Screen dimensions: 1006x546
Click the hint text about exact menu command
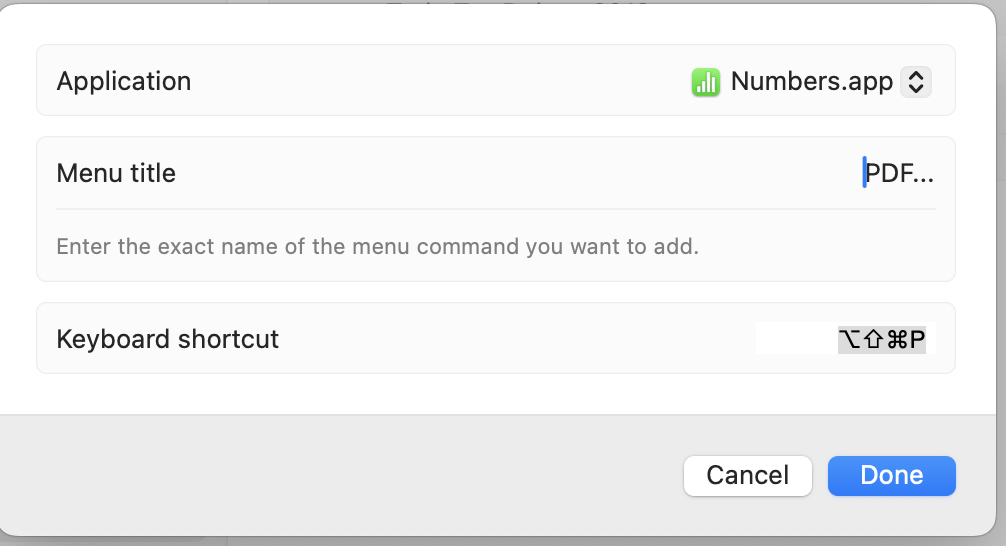(x=377, y=246)
